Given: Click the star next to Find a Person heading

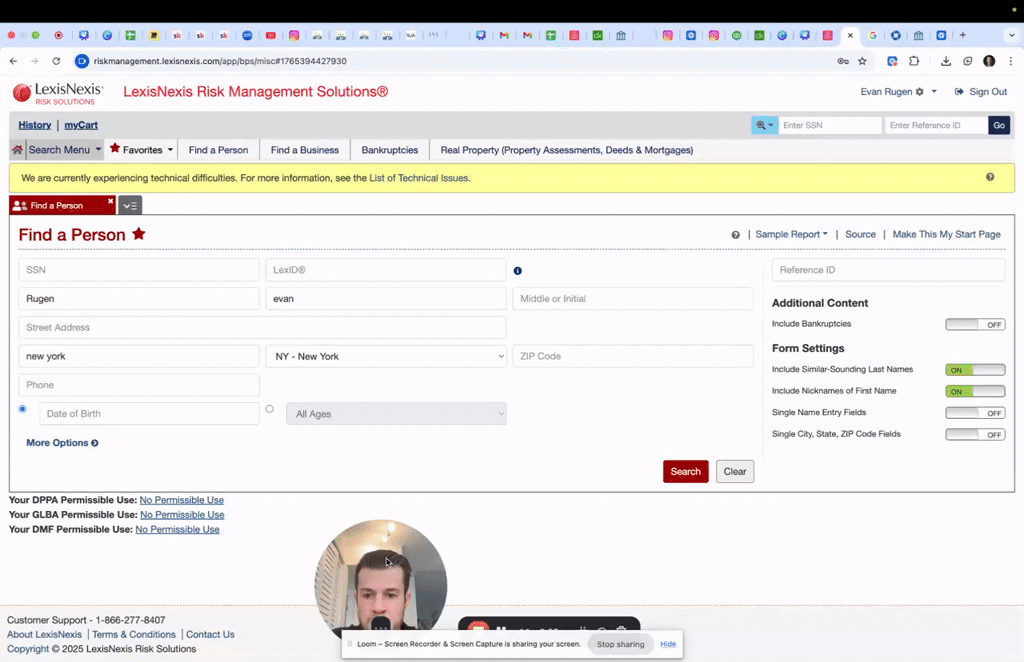Looking at the screenshot, I should tap(138, 234).
